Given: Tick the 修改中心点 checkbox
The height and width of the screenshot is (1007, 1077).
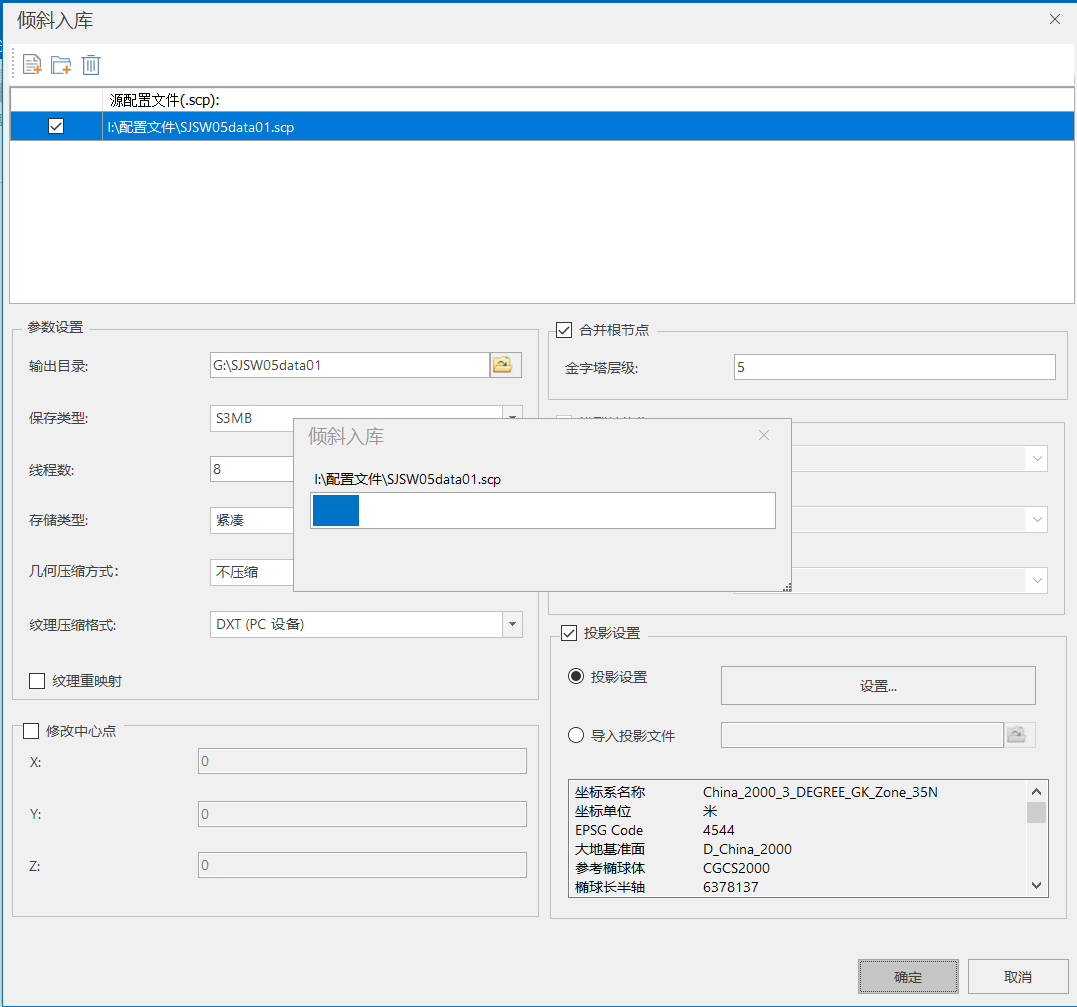Looking at the screenshot, I should tap(30, 731).
